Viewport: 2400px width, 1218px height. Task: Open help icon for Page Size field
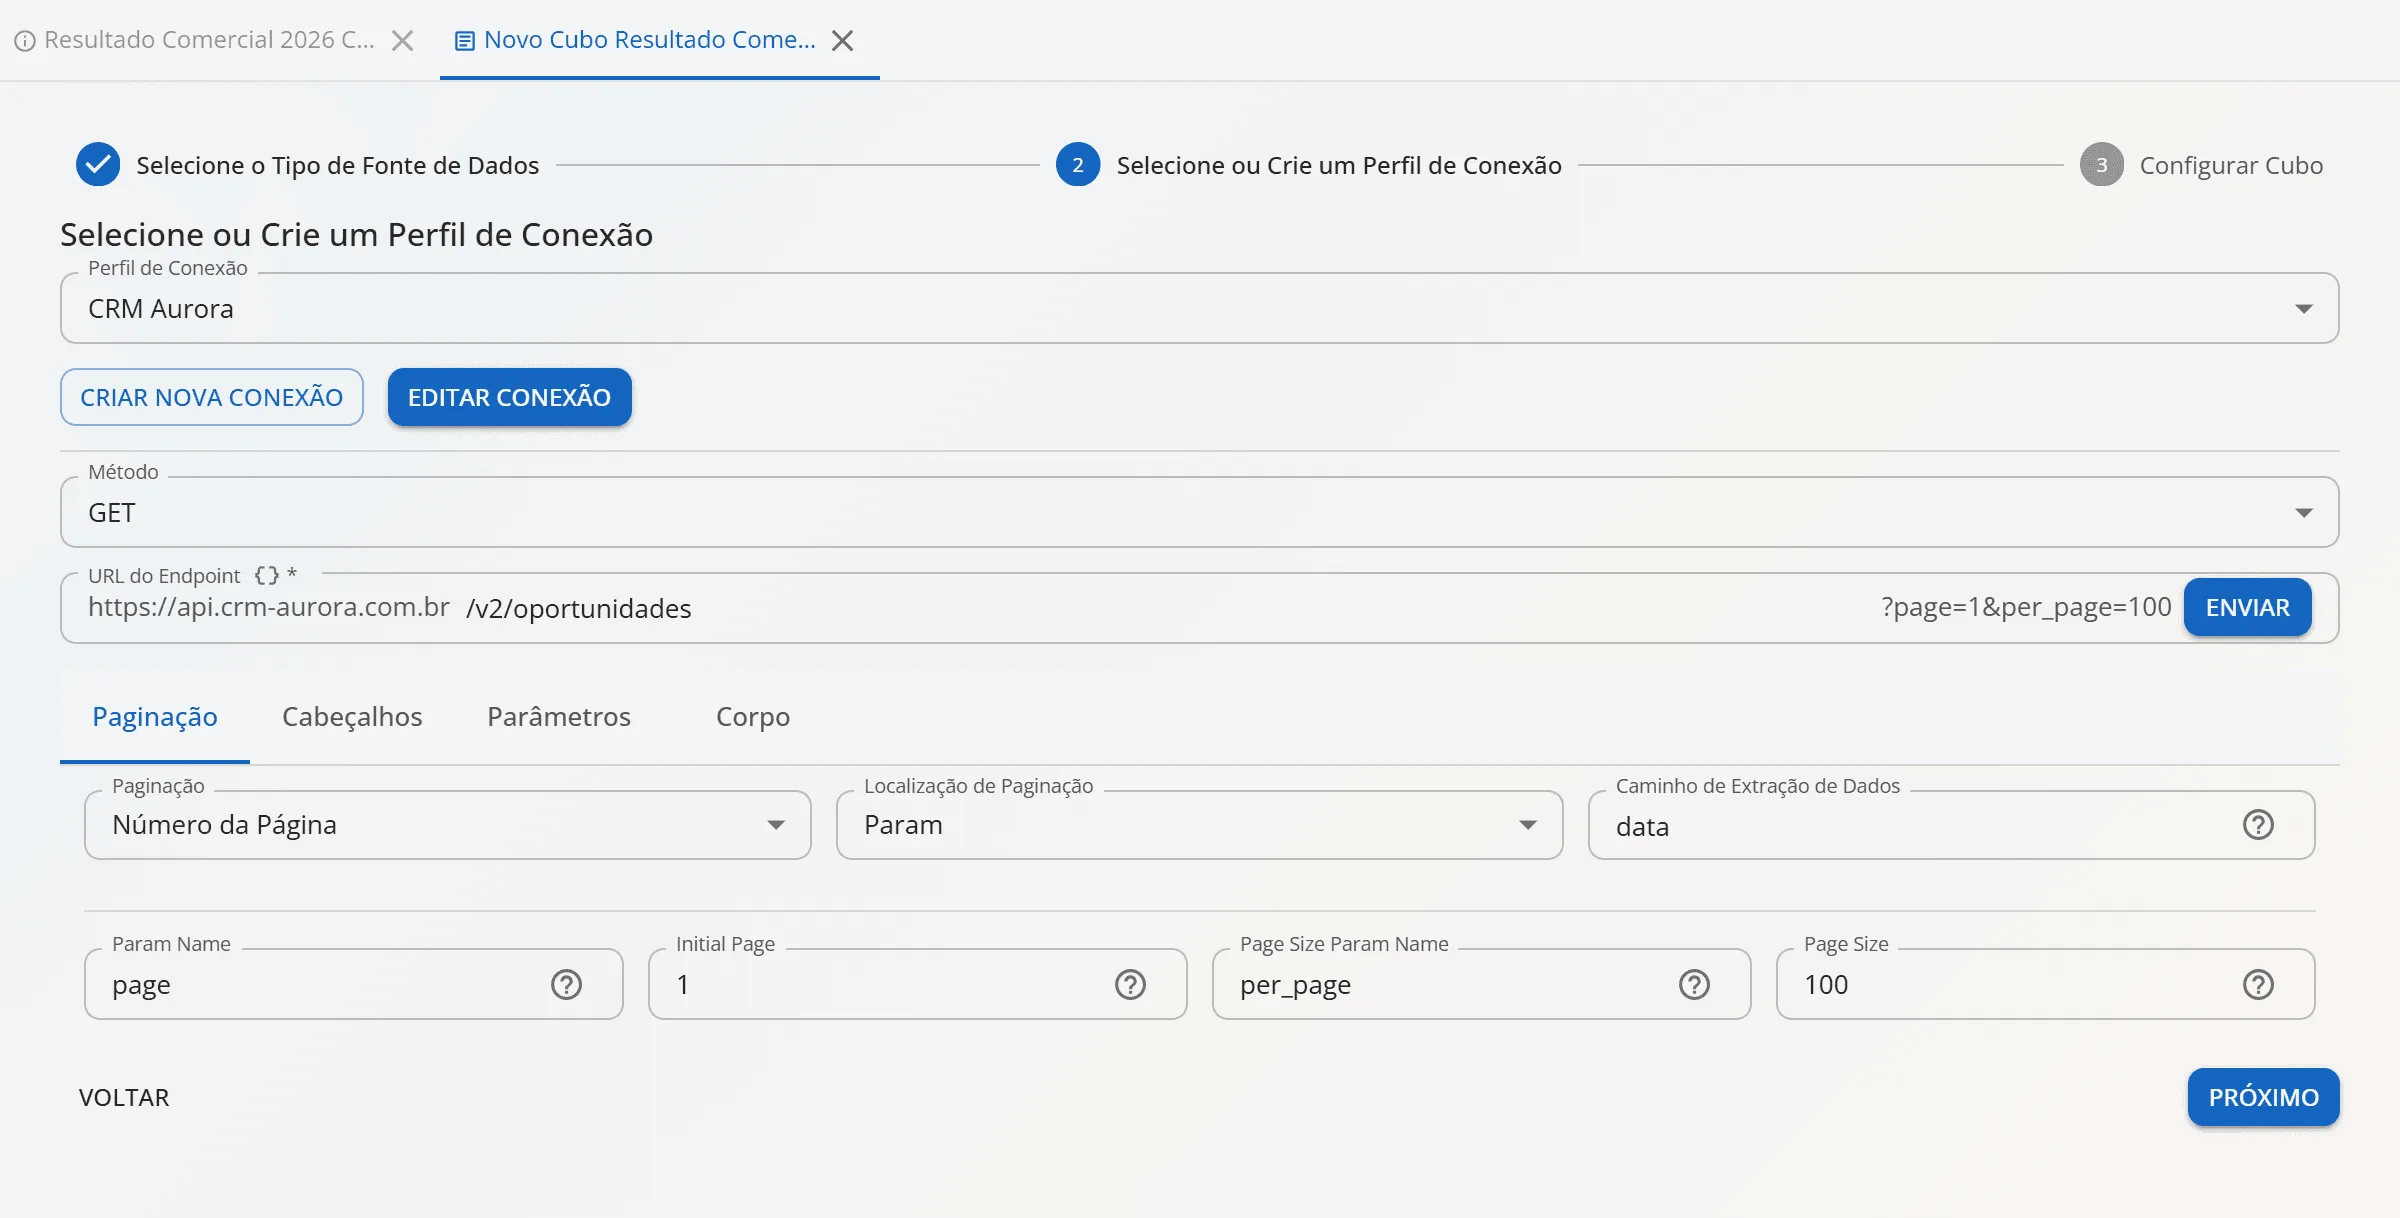click(x=2258, y=985)
